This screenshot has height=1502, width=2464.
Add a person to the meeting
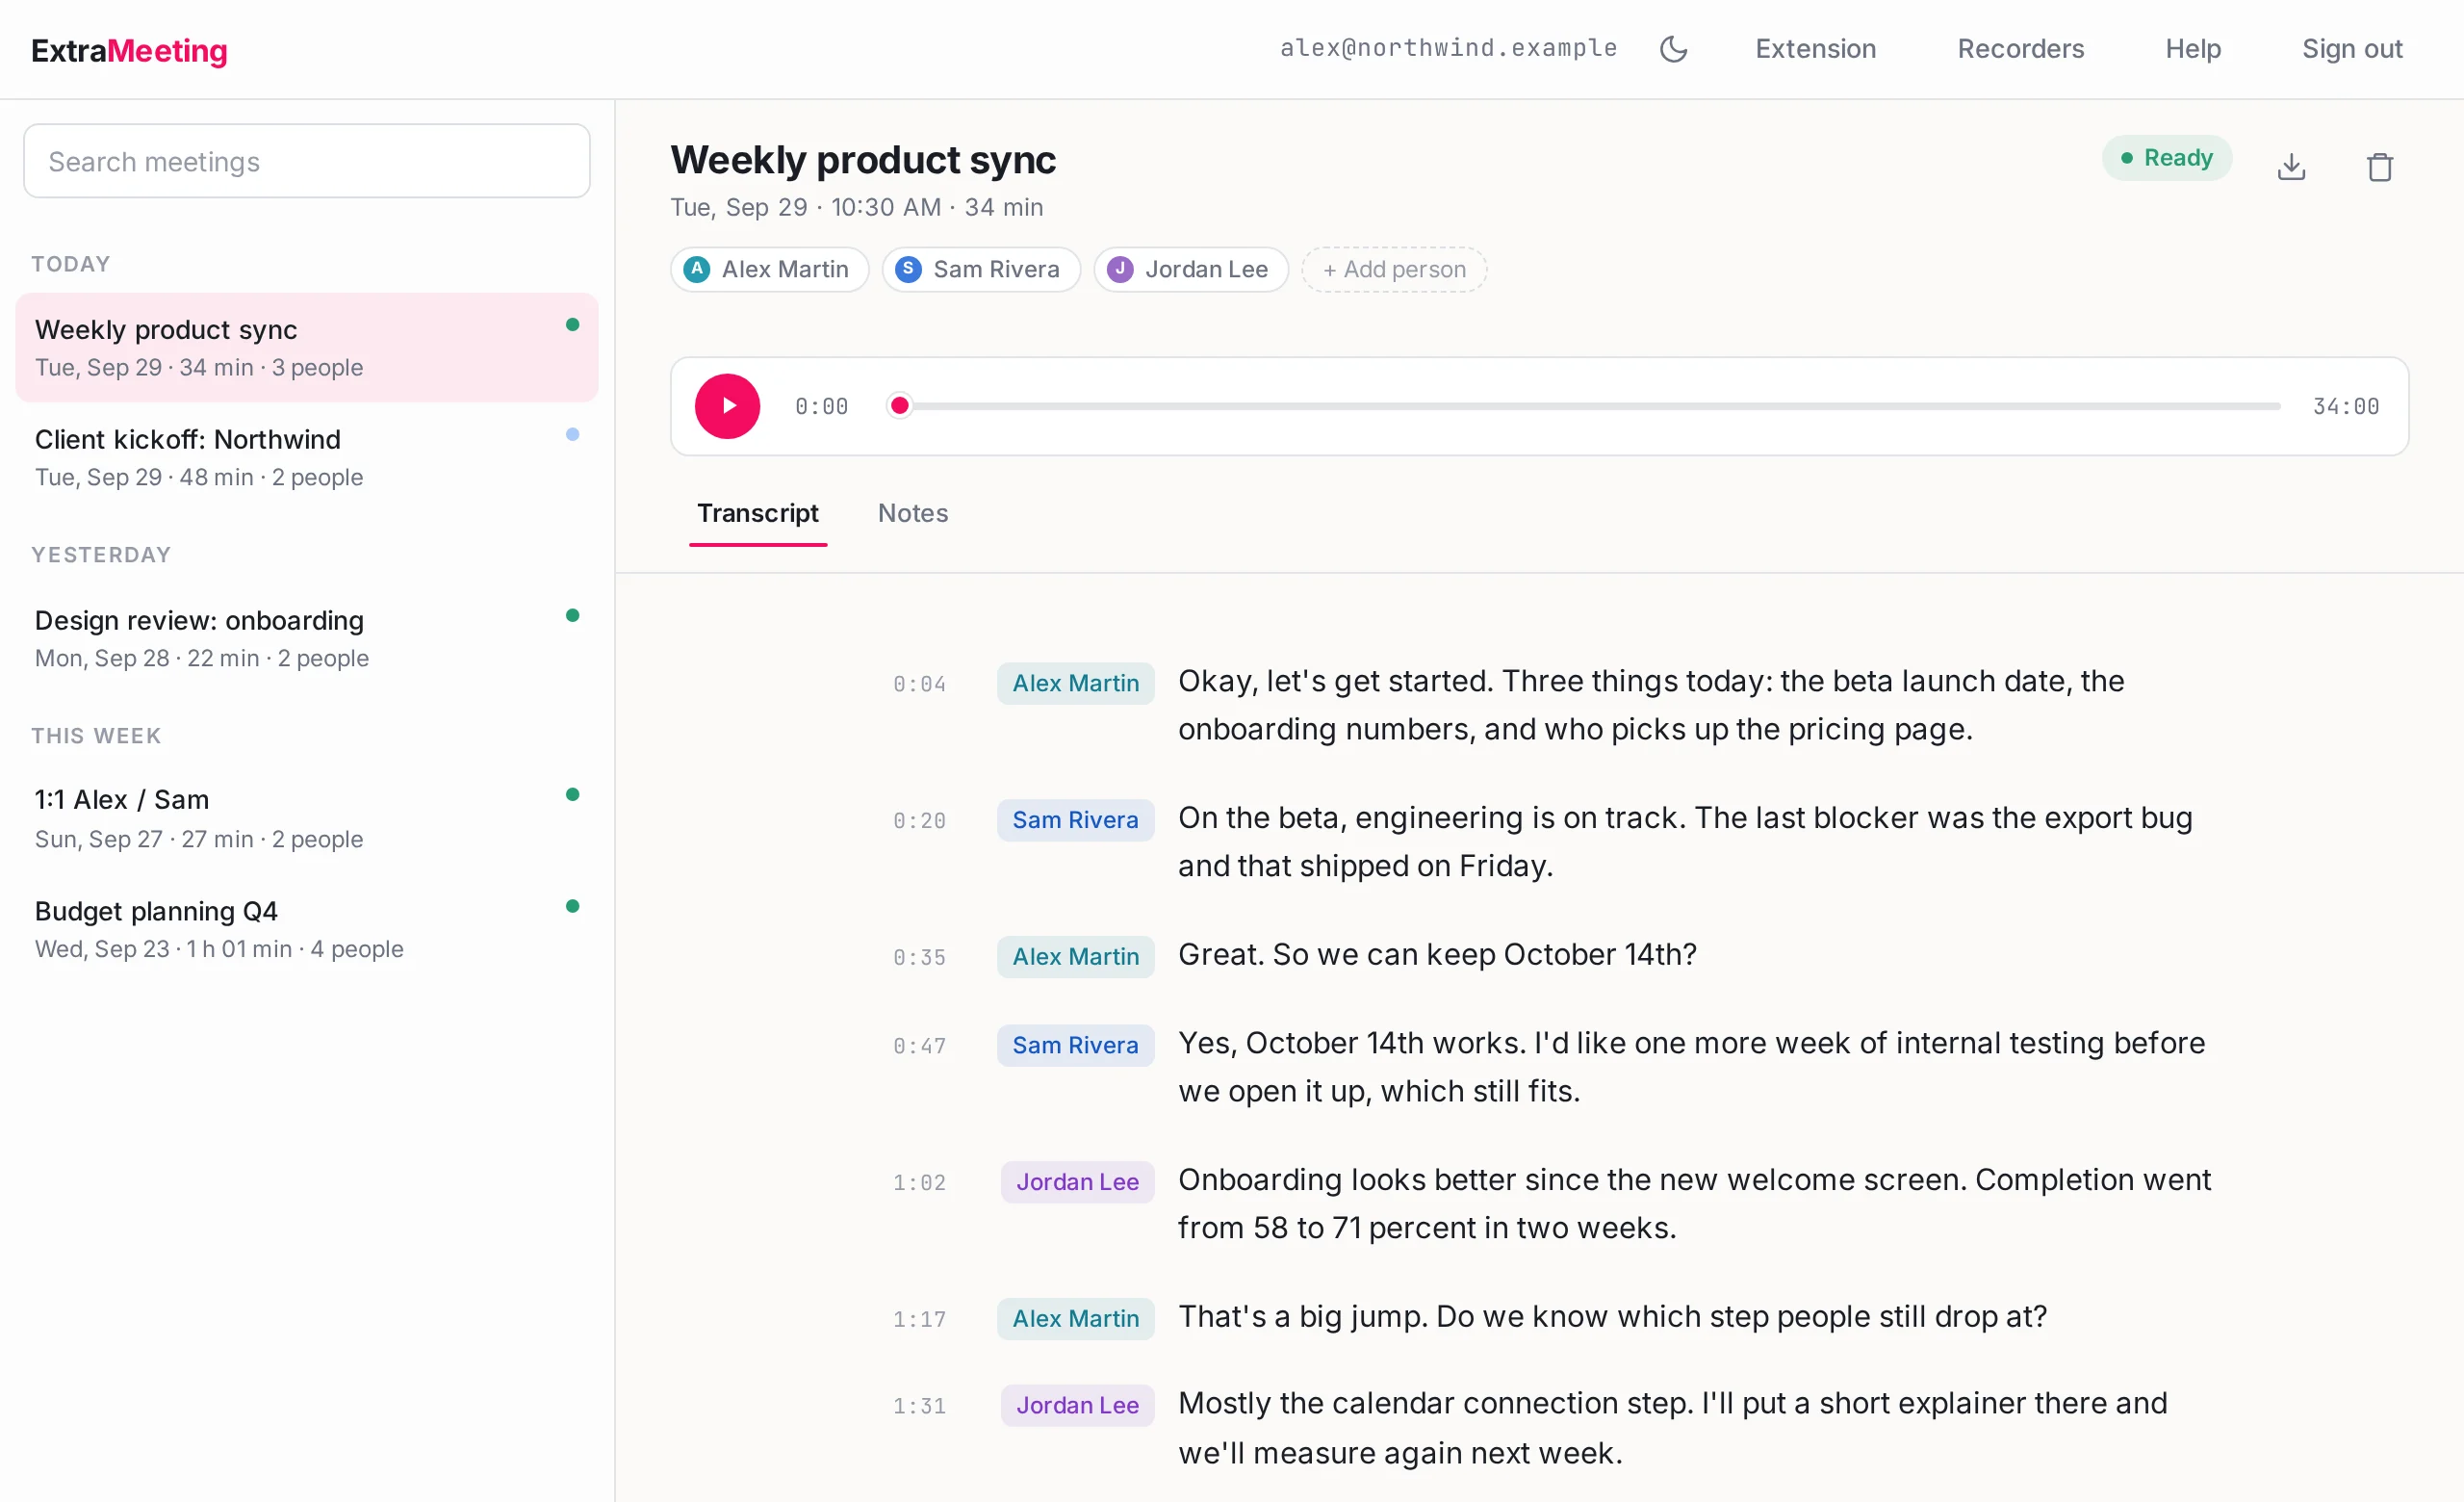[1394, 269]
